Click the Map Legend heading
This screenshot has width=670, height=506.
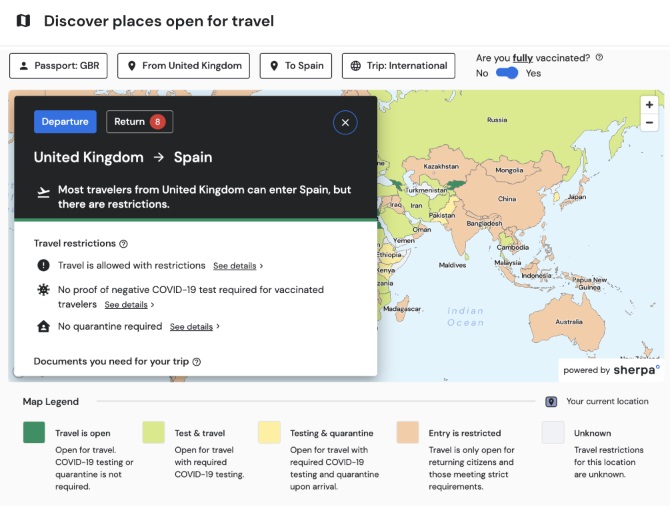tap(51, 402)
